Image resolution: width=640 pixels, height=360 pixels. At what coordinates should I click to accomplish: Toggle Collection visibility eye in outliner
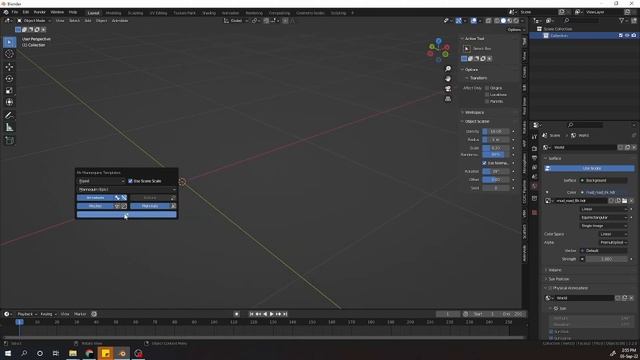coord(627,36)
